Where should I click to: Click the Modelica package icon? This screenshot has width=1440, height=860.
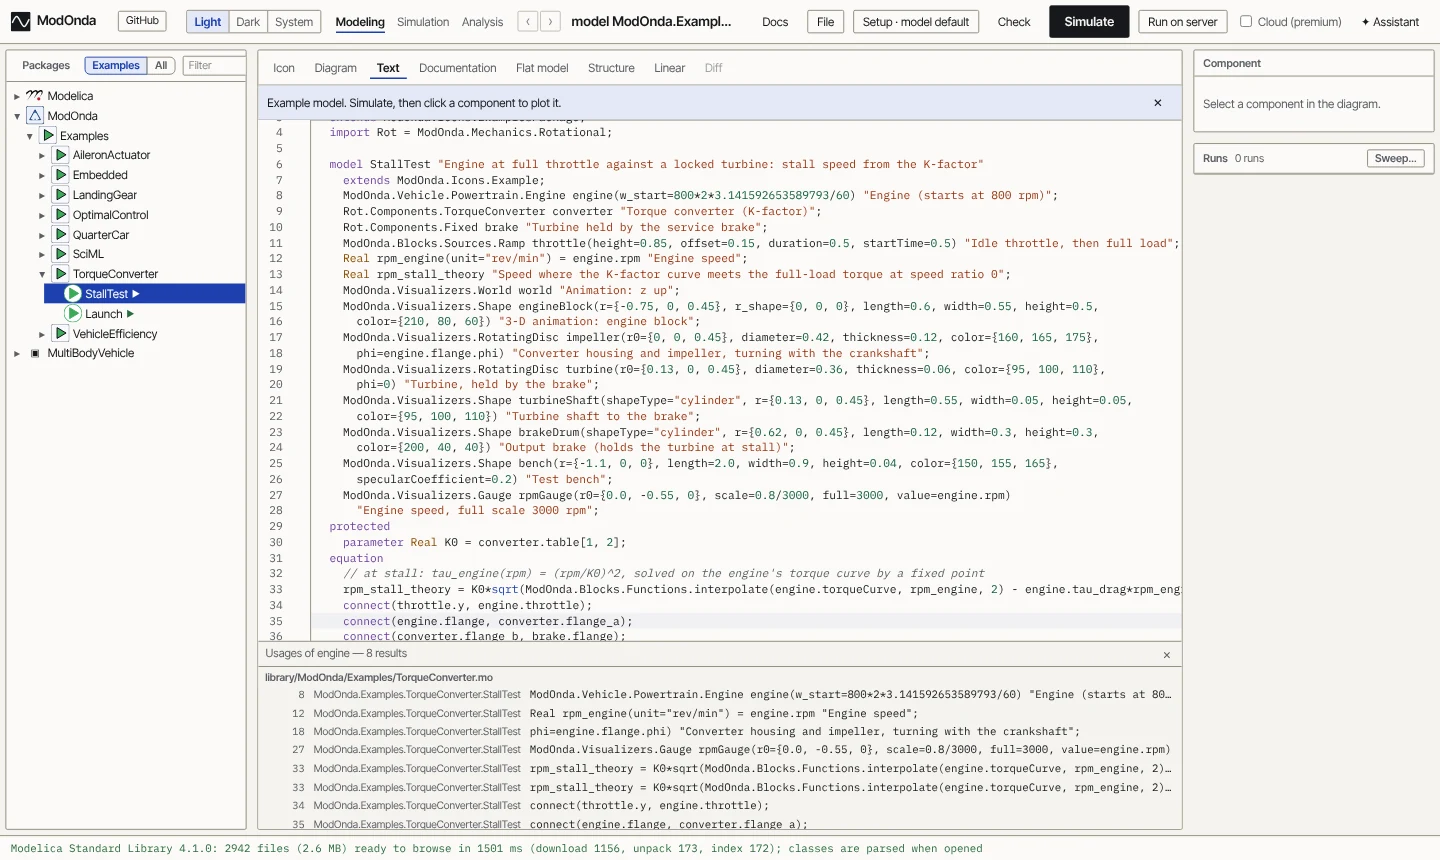coord(35,96)
